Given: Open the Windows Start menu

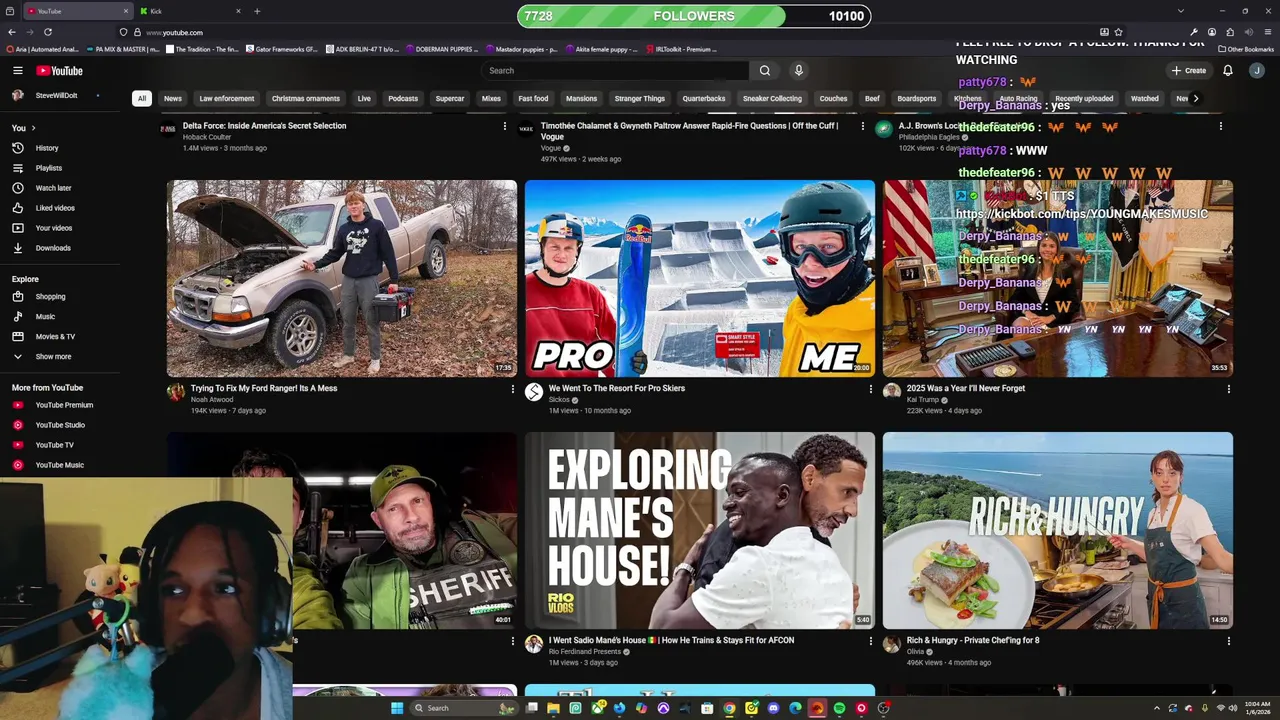Looking at the screenshot, I should tap(397, 708).
